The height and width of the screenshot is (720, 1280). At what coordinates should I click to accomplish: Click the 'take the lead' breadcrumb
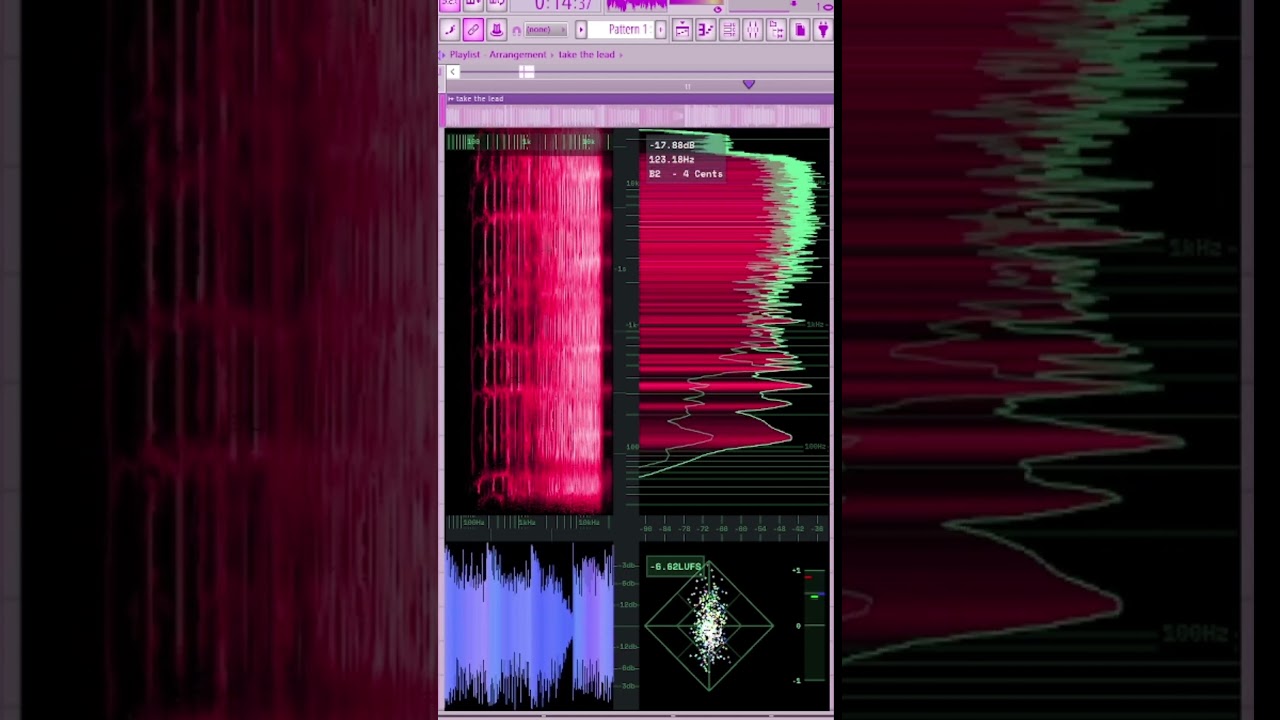586,55
